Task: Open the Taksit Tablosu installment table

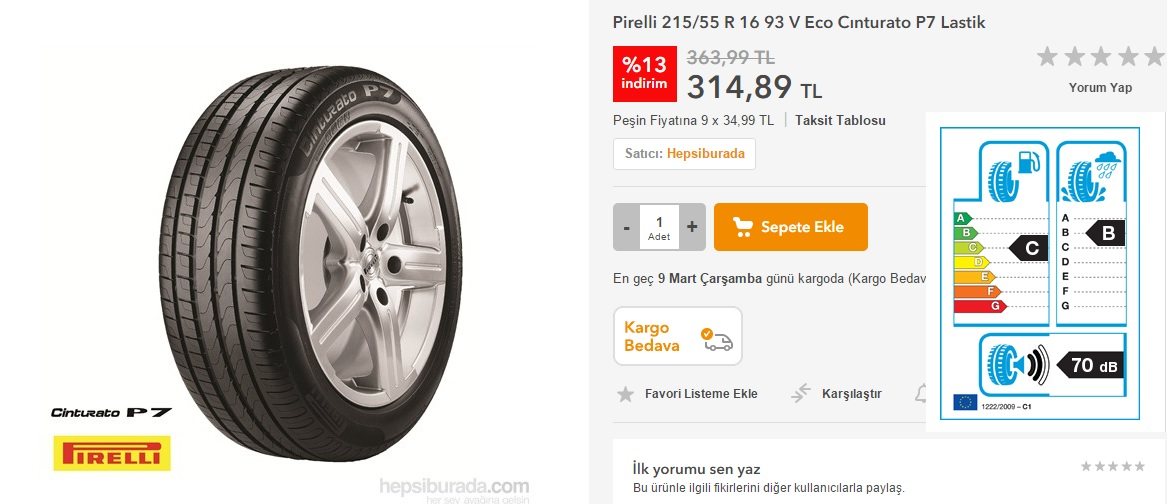Action: coord(840,120)
